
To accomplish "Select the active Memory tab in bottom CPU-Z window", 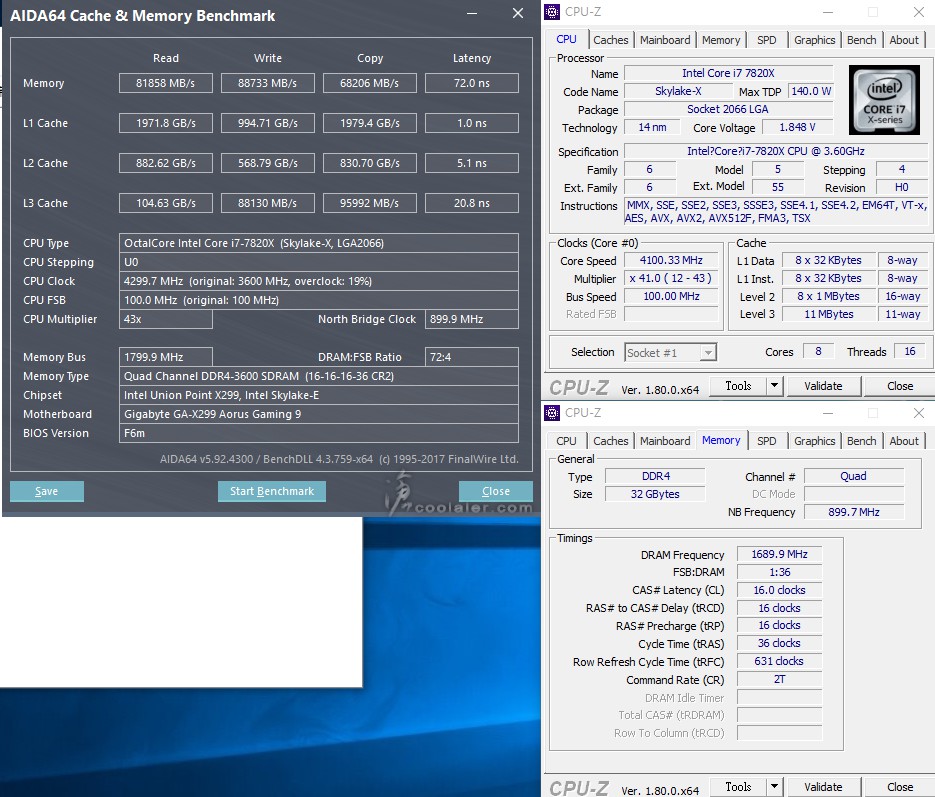I will 721,441.
